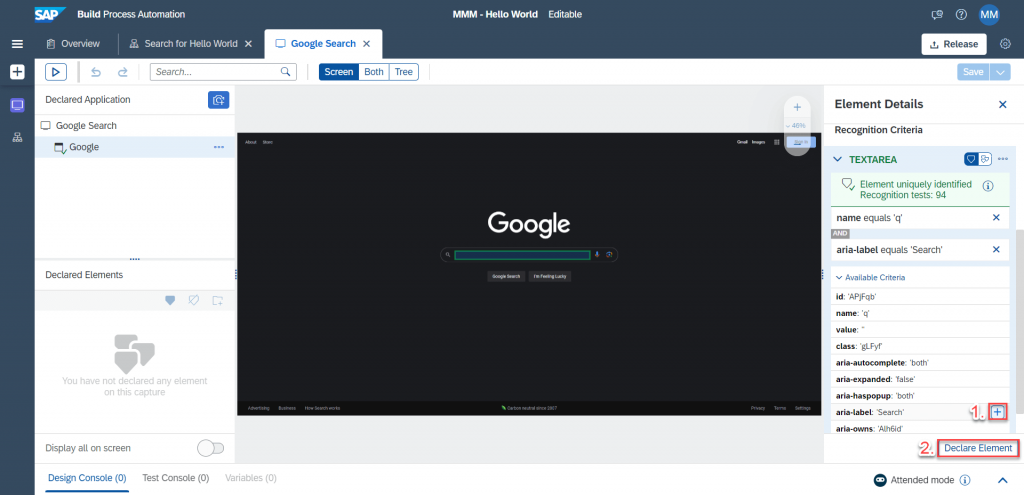This screenshot has width=1024, height=495.
Task: Open TEXTAREA more options ellipsis
Action: pos(1002,159)
